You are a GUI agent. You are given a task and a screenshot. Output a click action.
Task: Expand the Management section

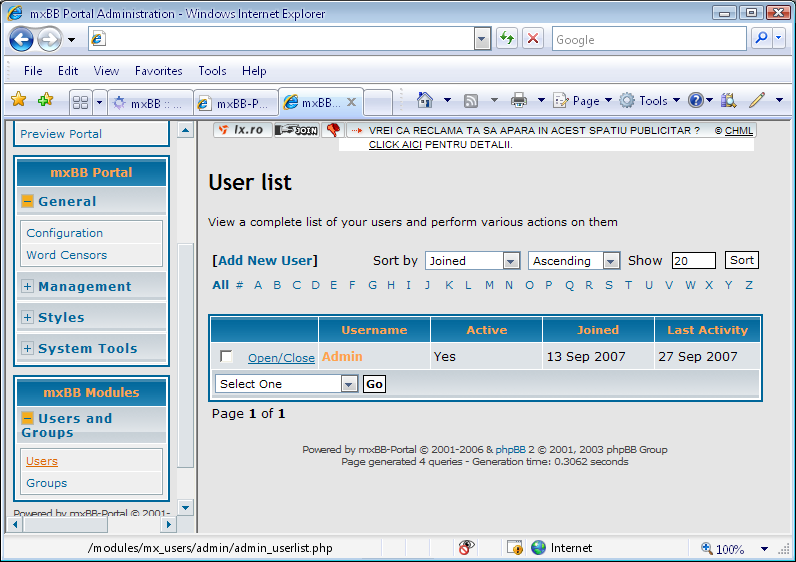28,287
